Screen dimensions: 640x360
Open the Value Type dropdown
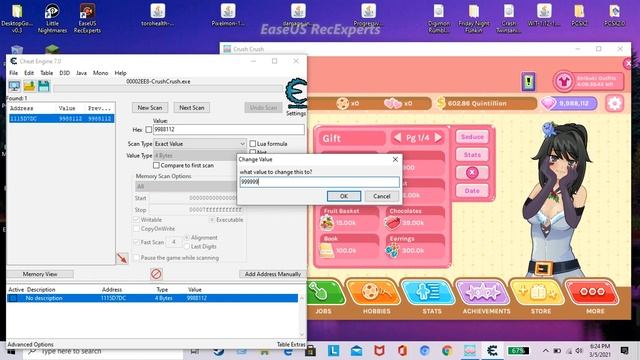click(200, 156)
